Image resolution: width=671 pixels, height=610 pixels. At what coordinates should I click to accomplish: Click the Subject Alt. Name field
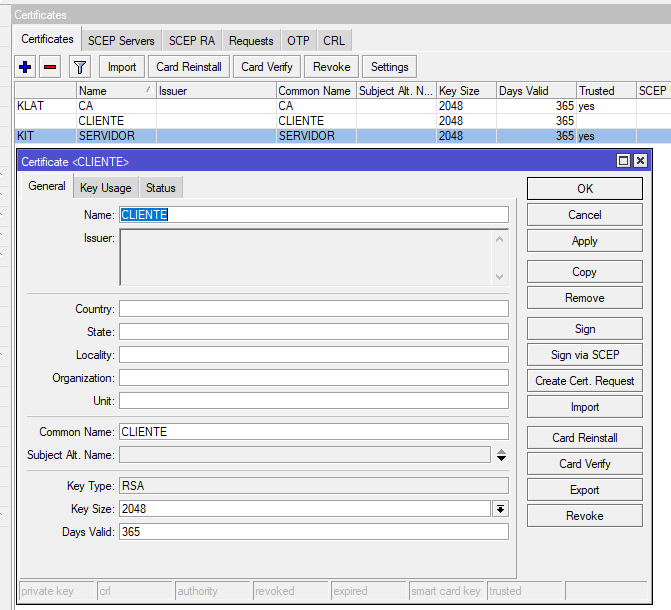pyautogui.click(x=305, y=455)
